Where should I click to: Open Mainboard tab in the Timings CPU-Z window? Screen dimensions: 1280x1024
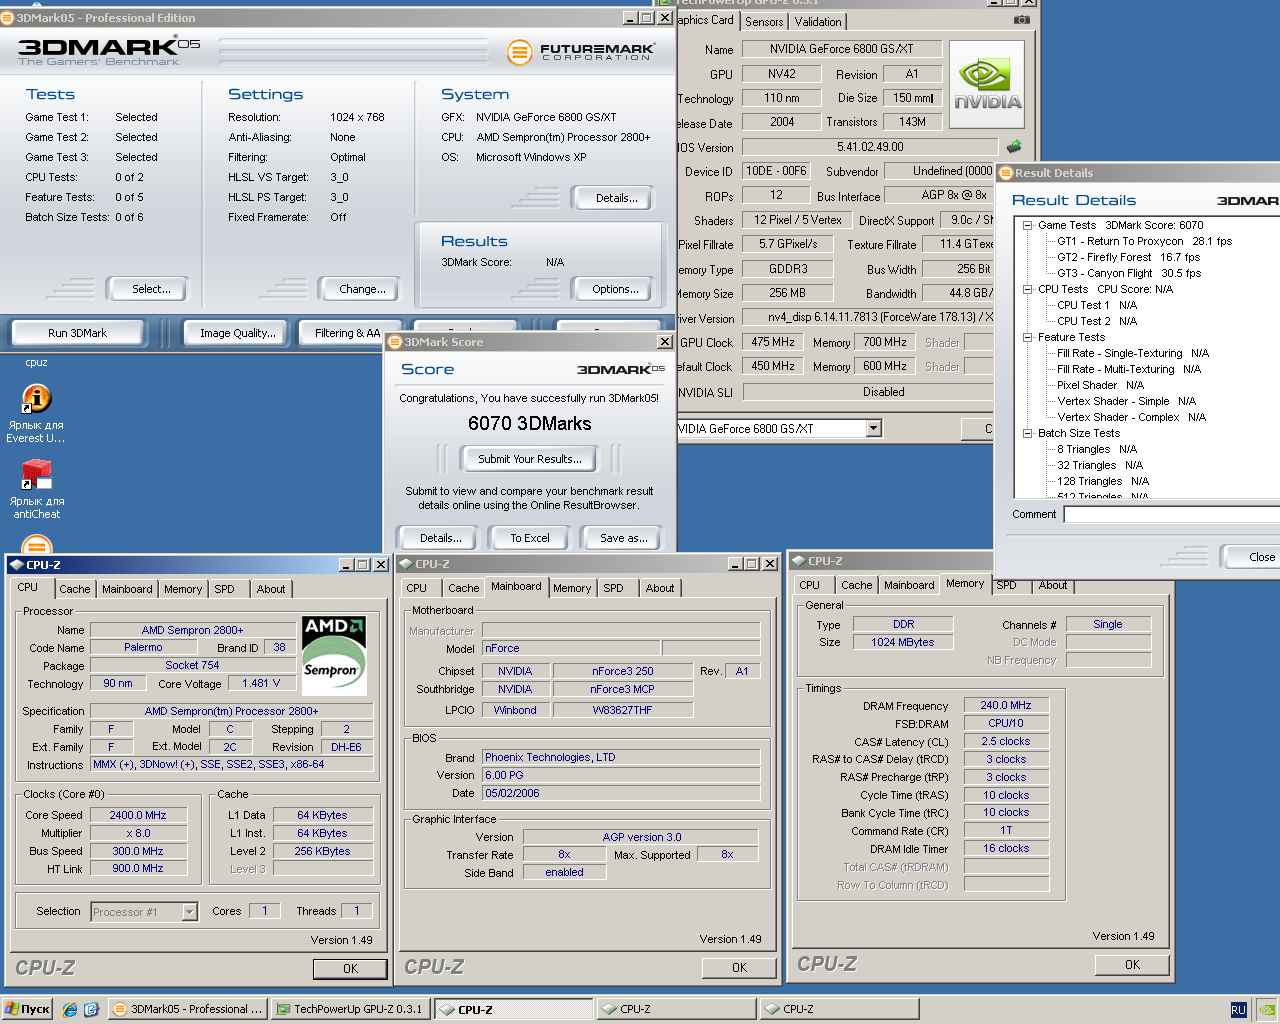[909, 586]
